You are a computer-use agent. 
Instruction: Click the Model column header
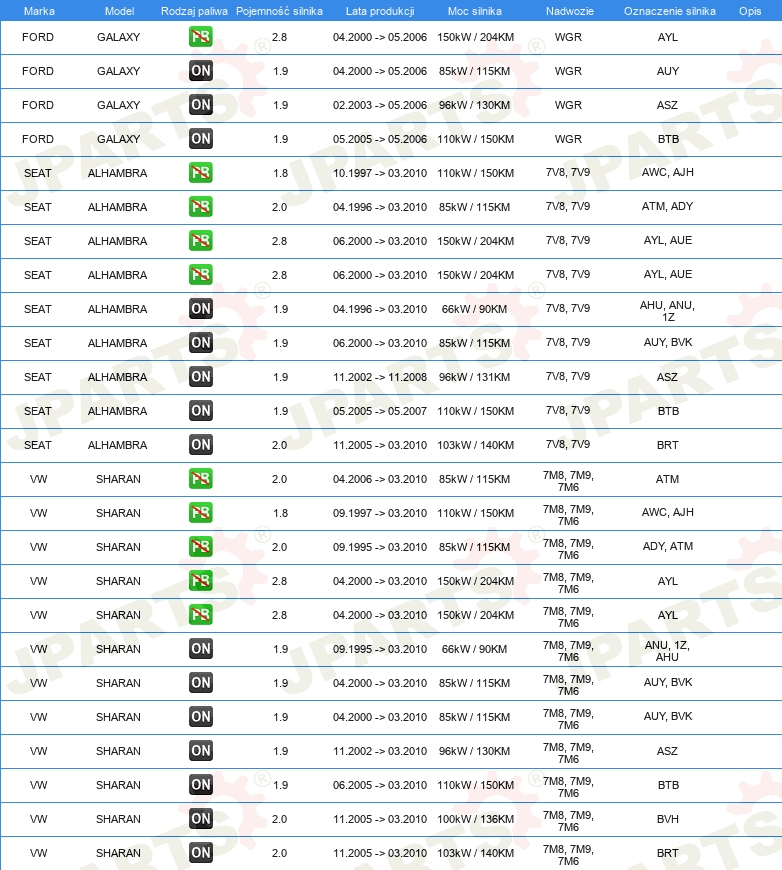coord(119,11)
